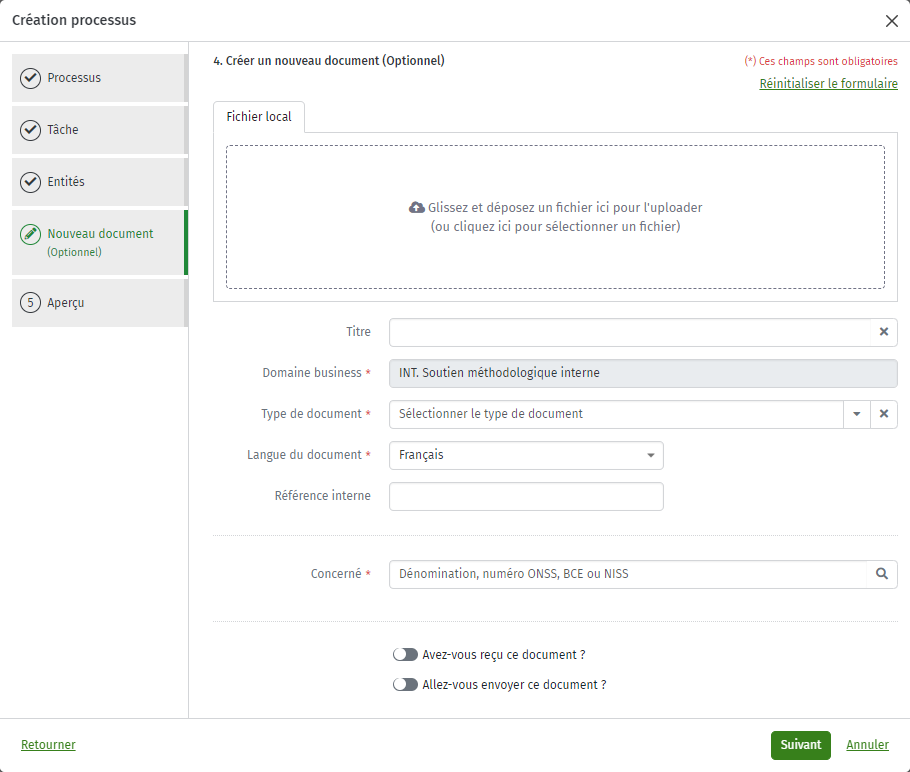910x772 pixels.
Task: Select the Fichier local tab
Action: (259, 117)
